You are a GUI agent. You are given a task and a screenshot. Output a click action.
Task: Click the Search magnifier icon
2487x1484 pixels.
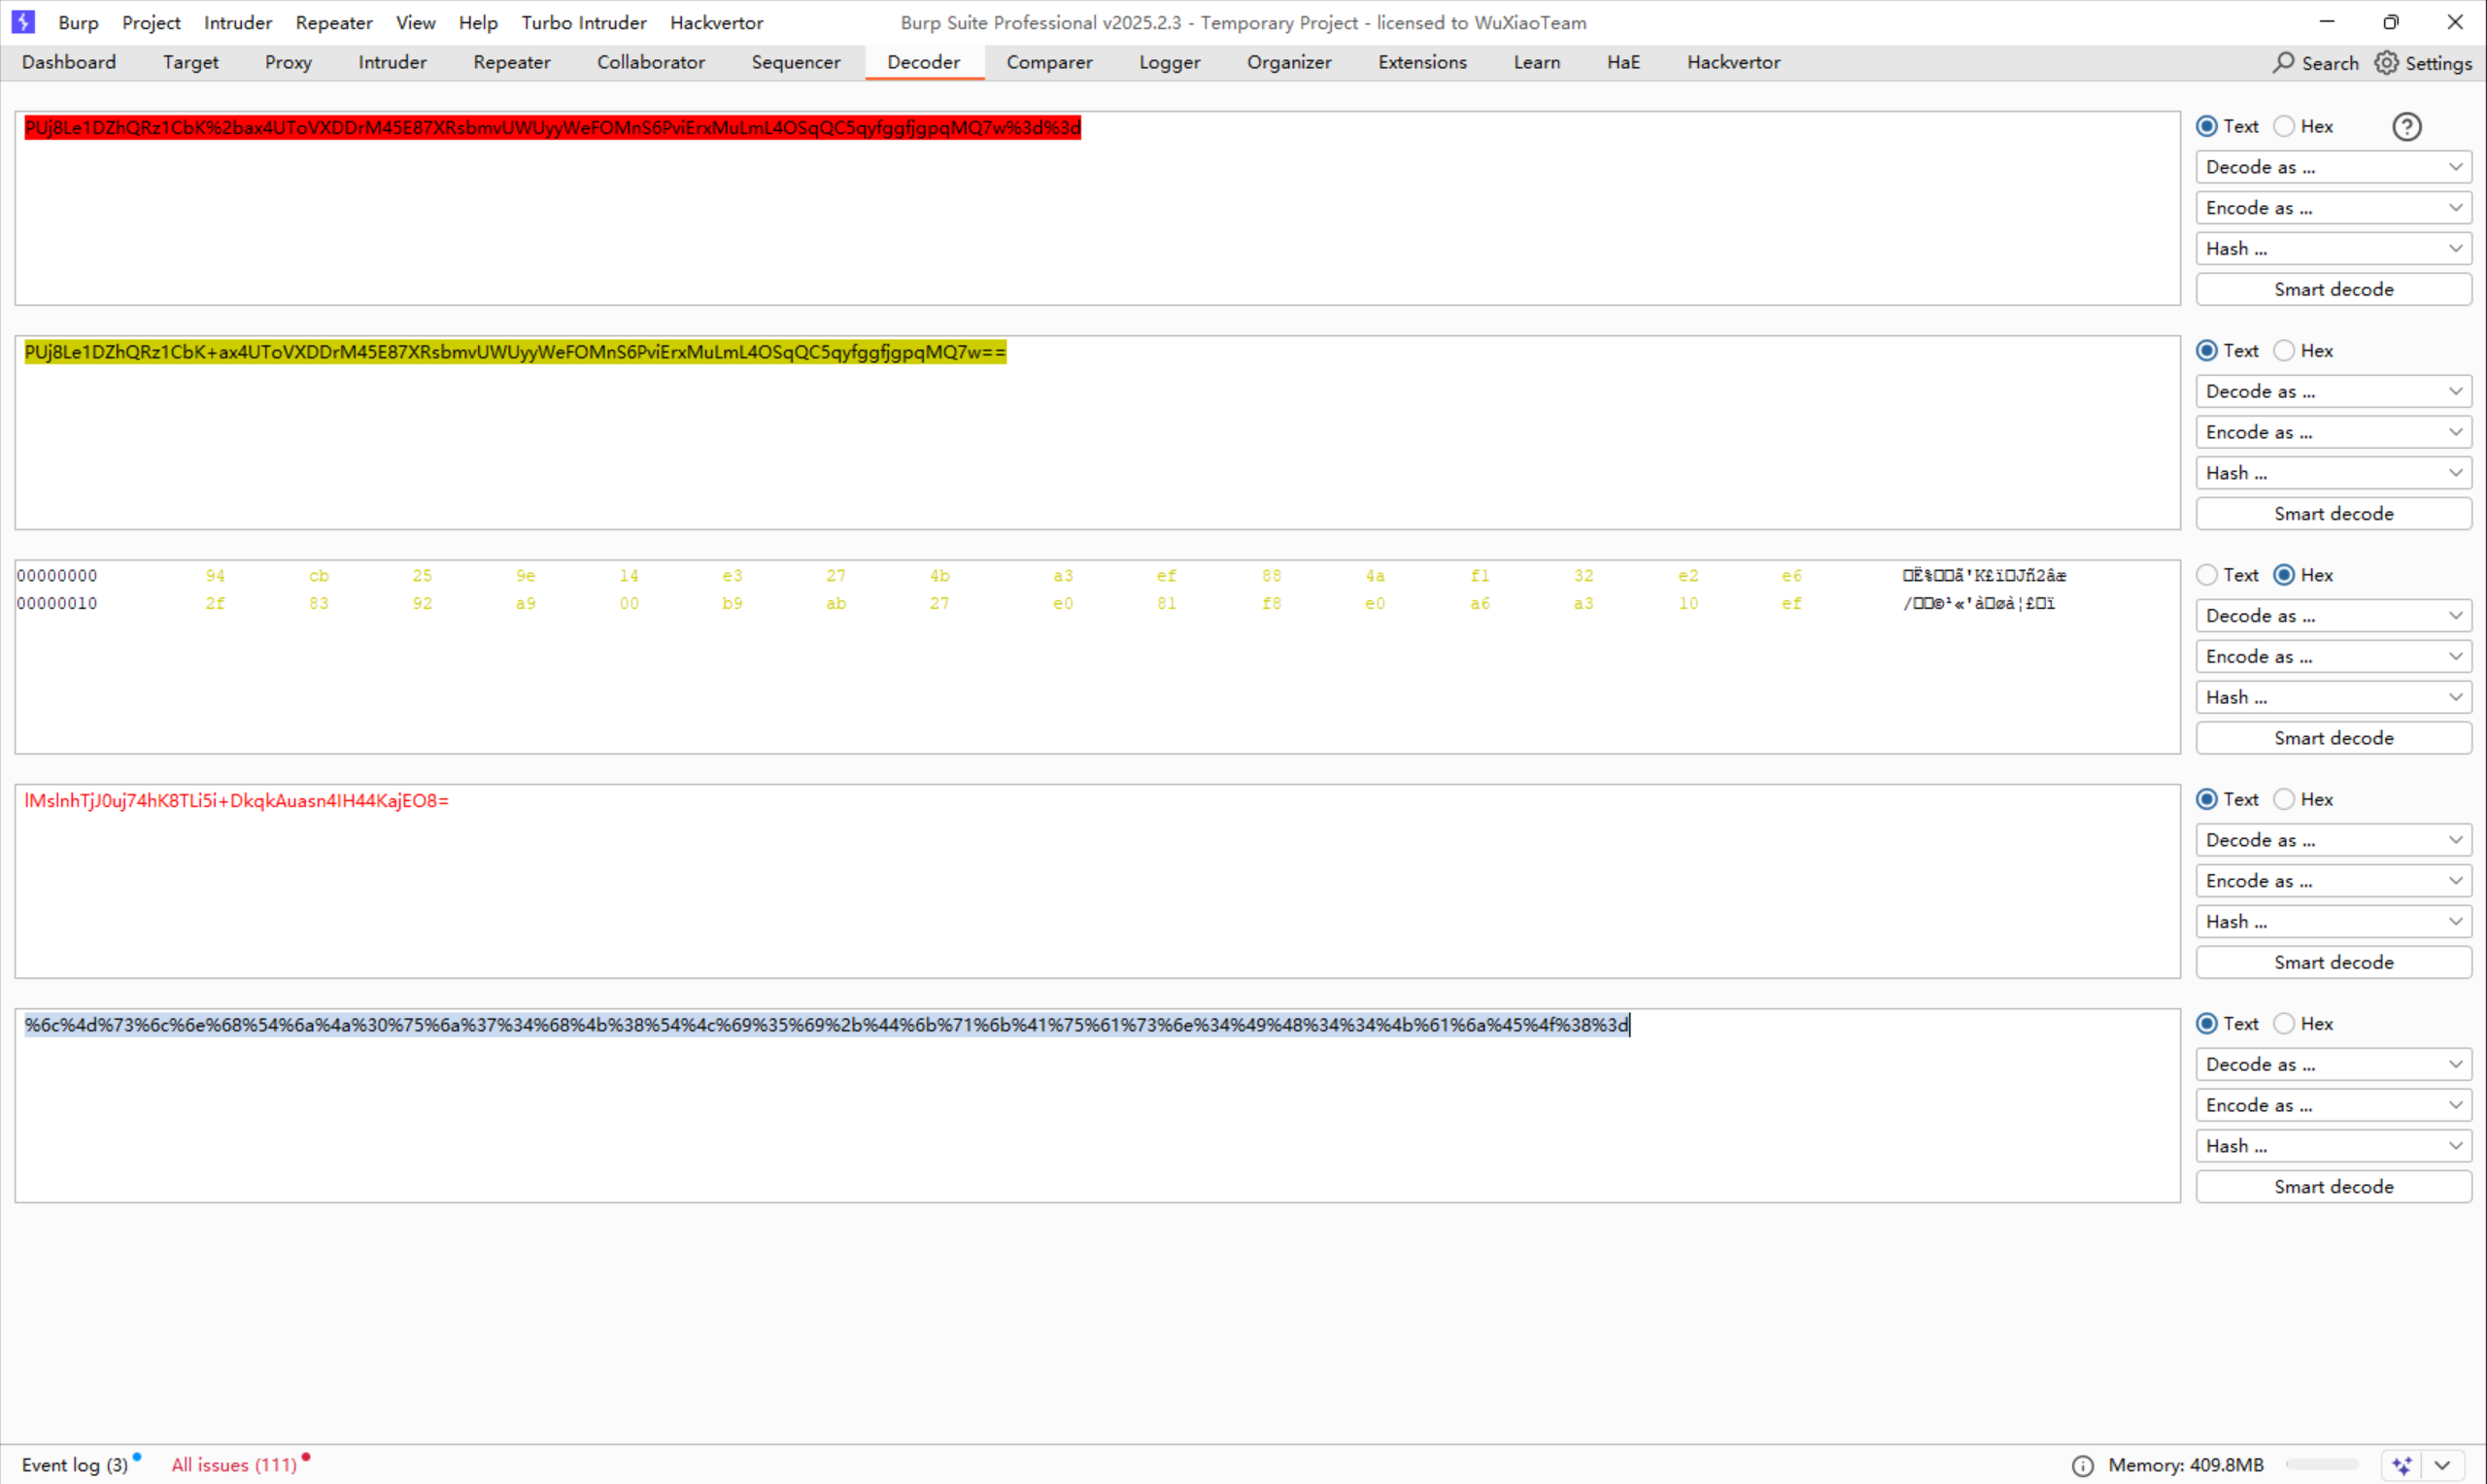coord(2284,62)
